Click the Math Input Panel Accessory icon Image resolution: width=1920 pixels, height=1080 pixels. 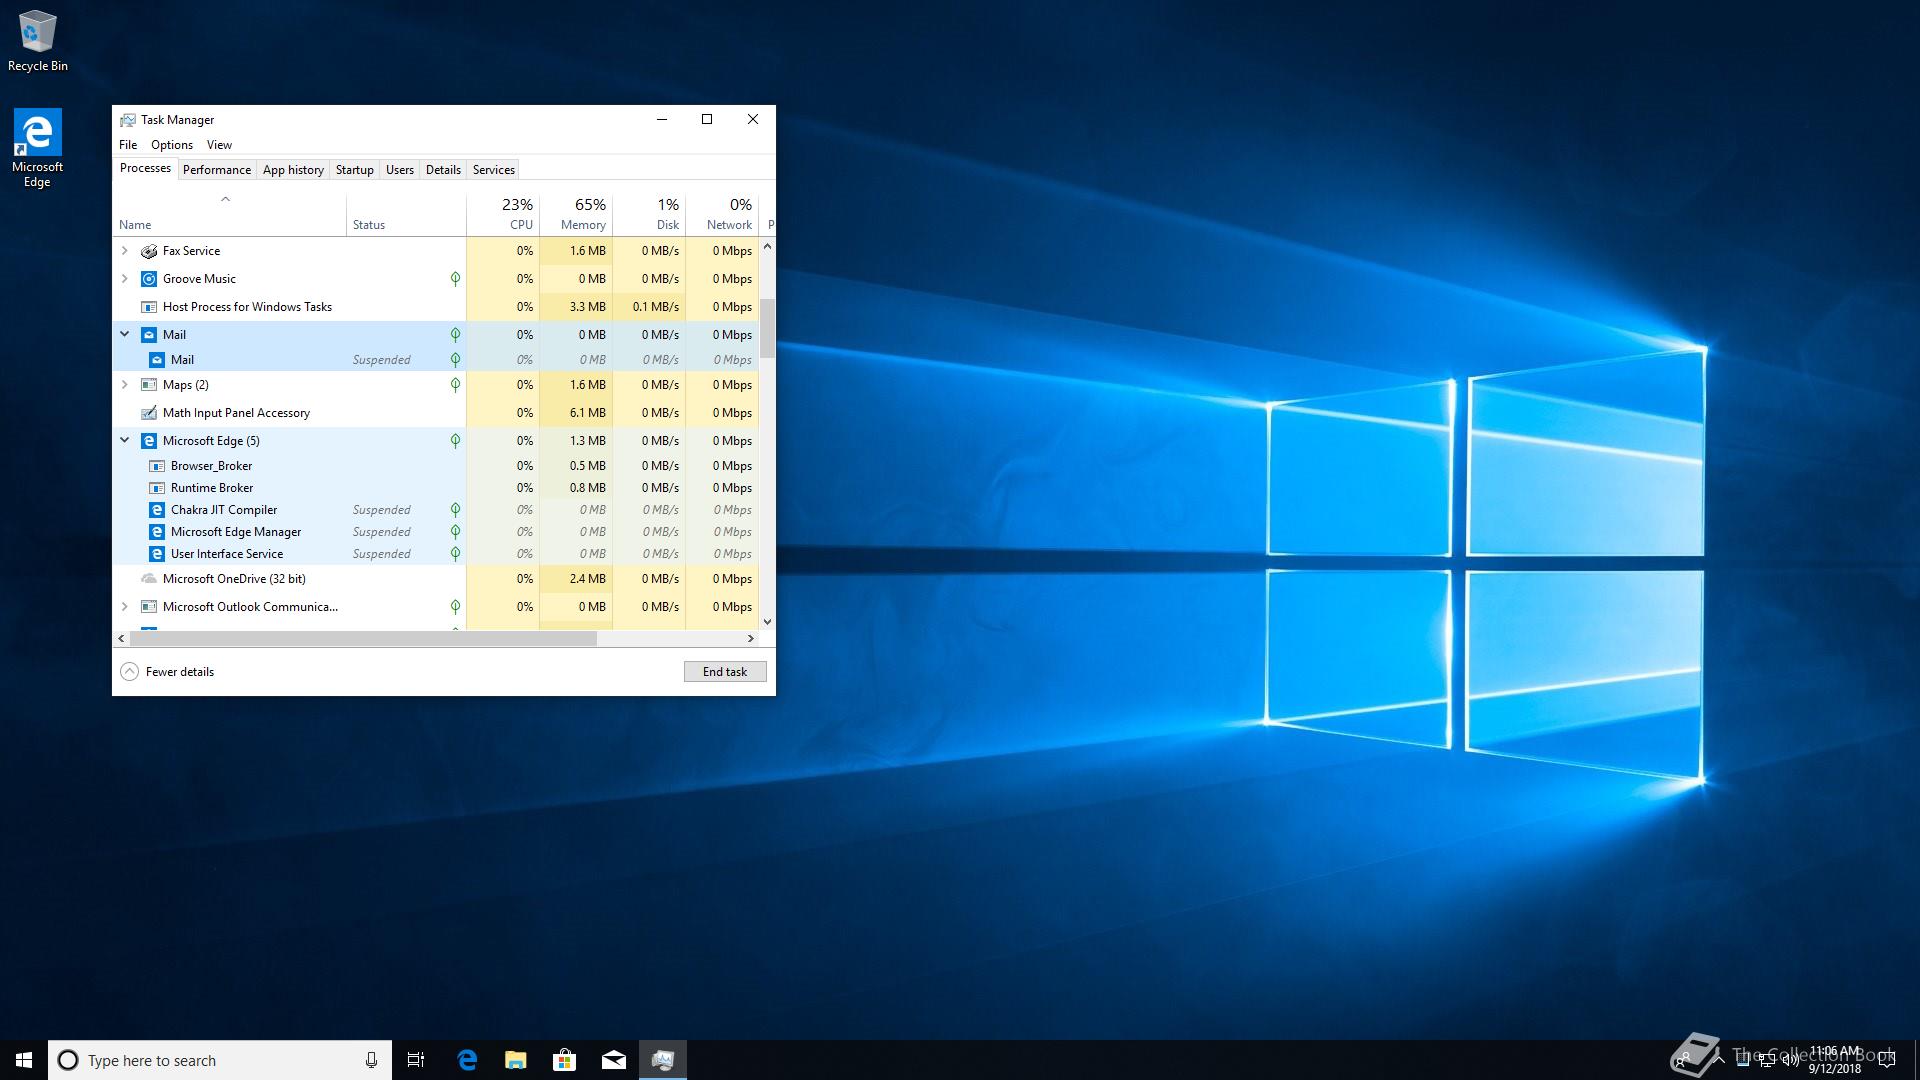(149, 413)
